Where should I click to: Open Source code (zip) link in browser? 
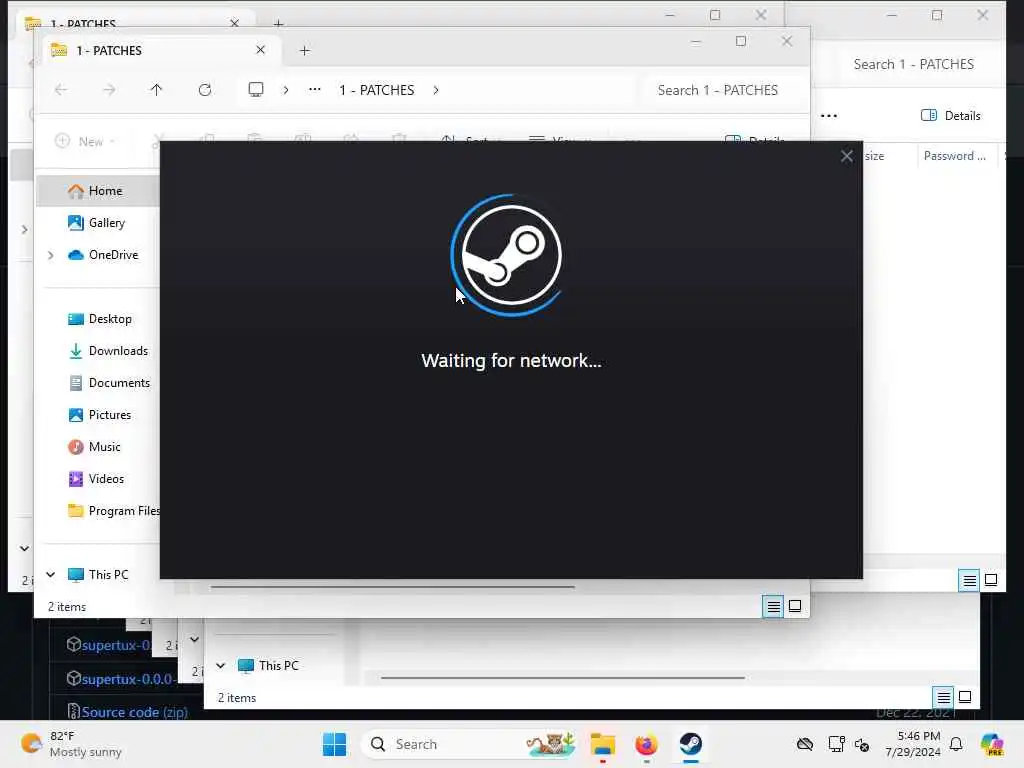(135, 712)
